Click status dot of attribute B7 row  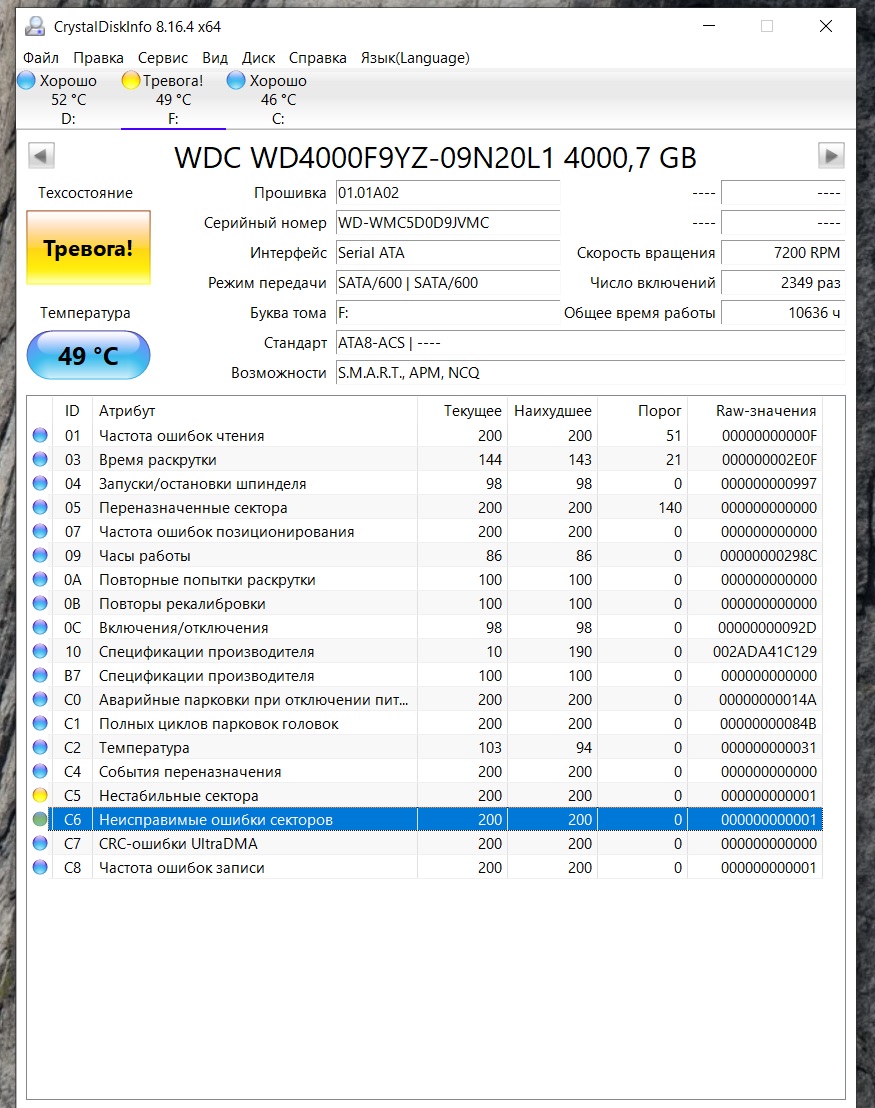(x=40, y=676)
